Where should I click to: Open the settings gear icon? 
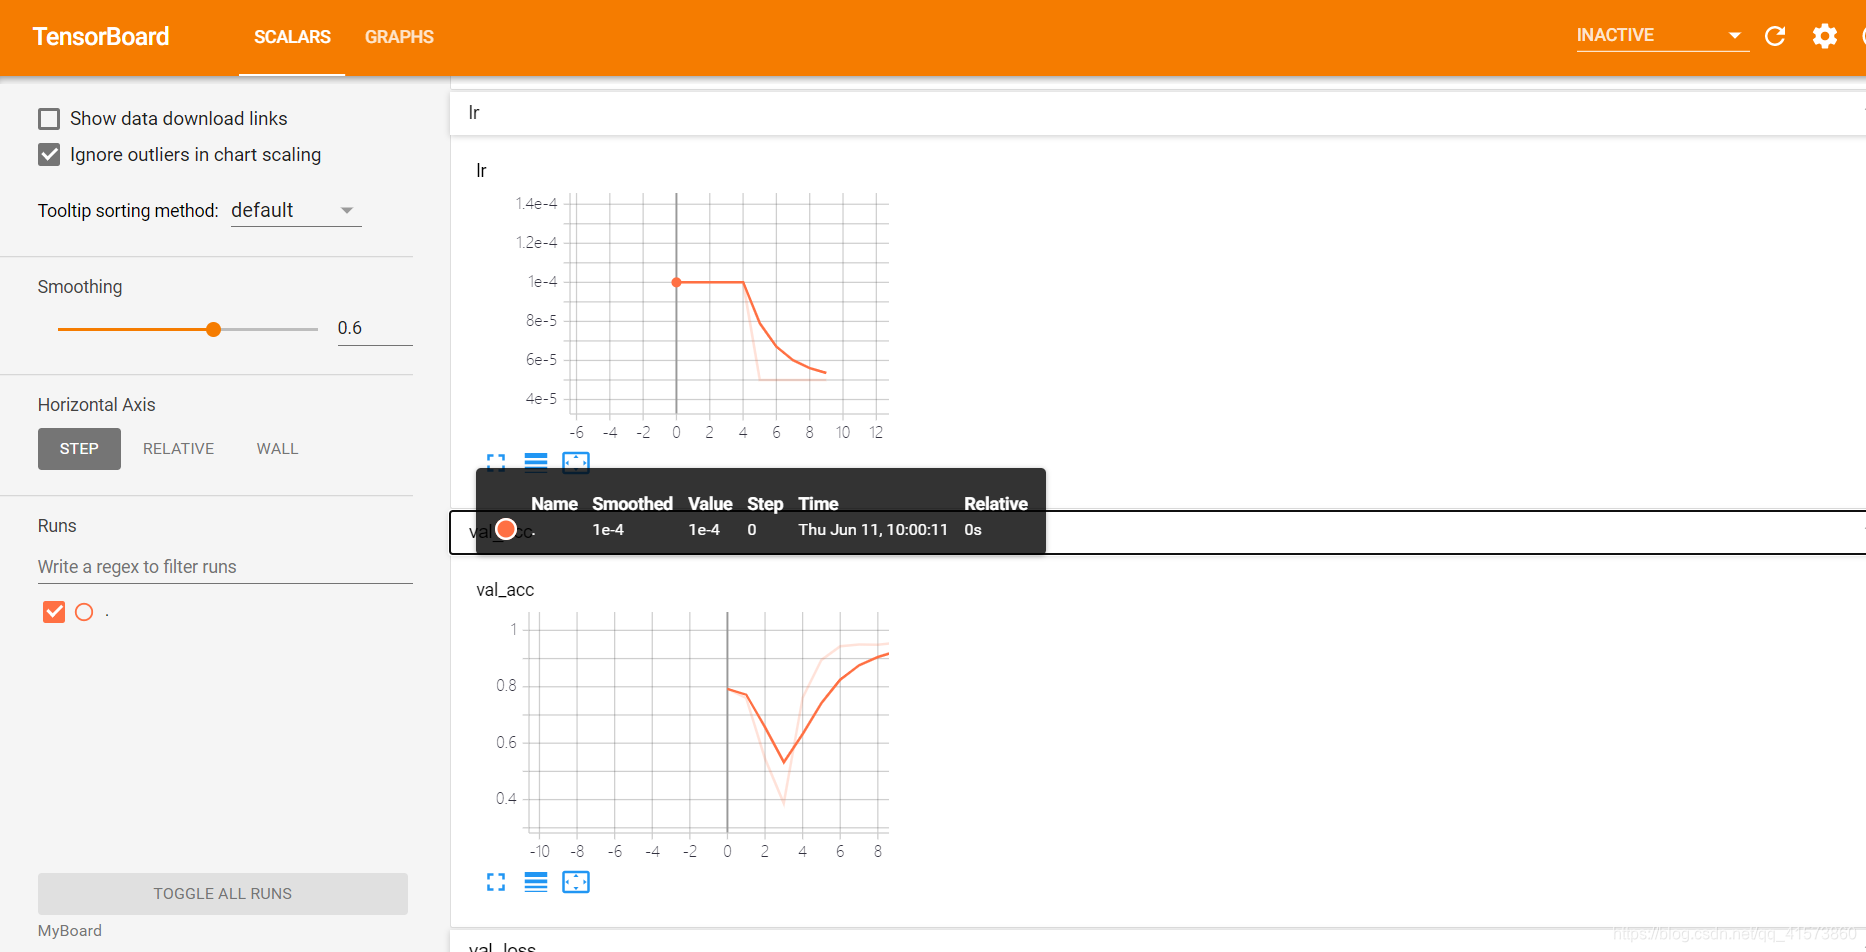click(1825, 36)
